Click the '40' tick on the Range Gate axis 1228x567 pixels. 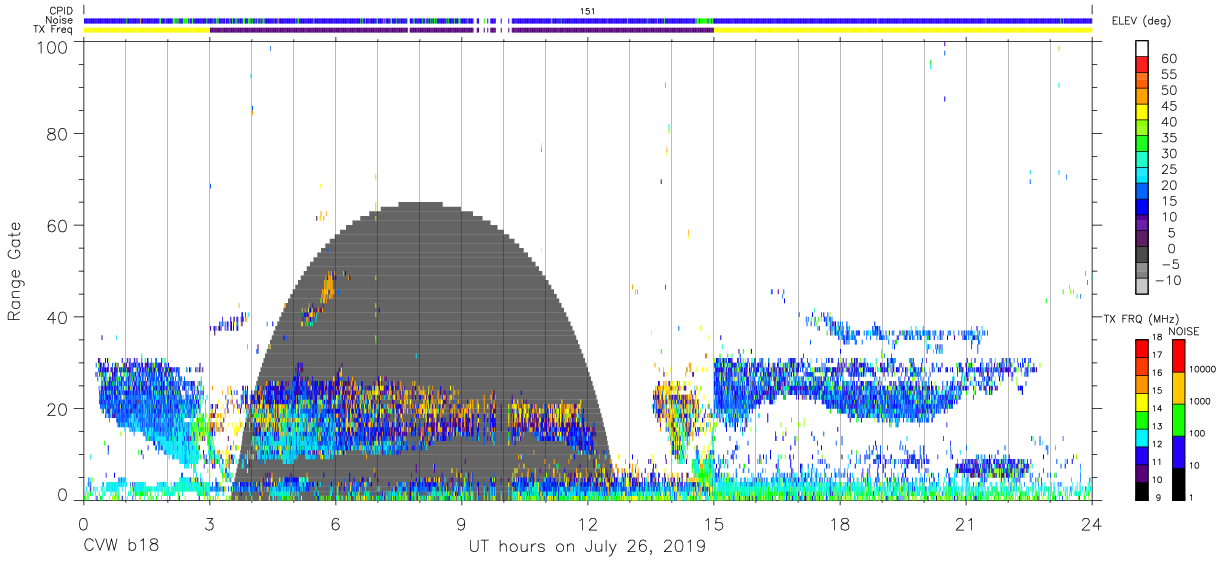[x=56, y=317]
